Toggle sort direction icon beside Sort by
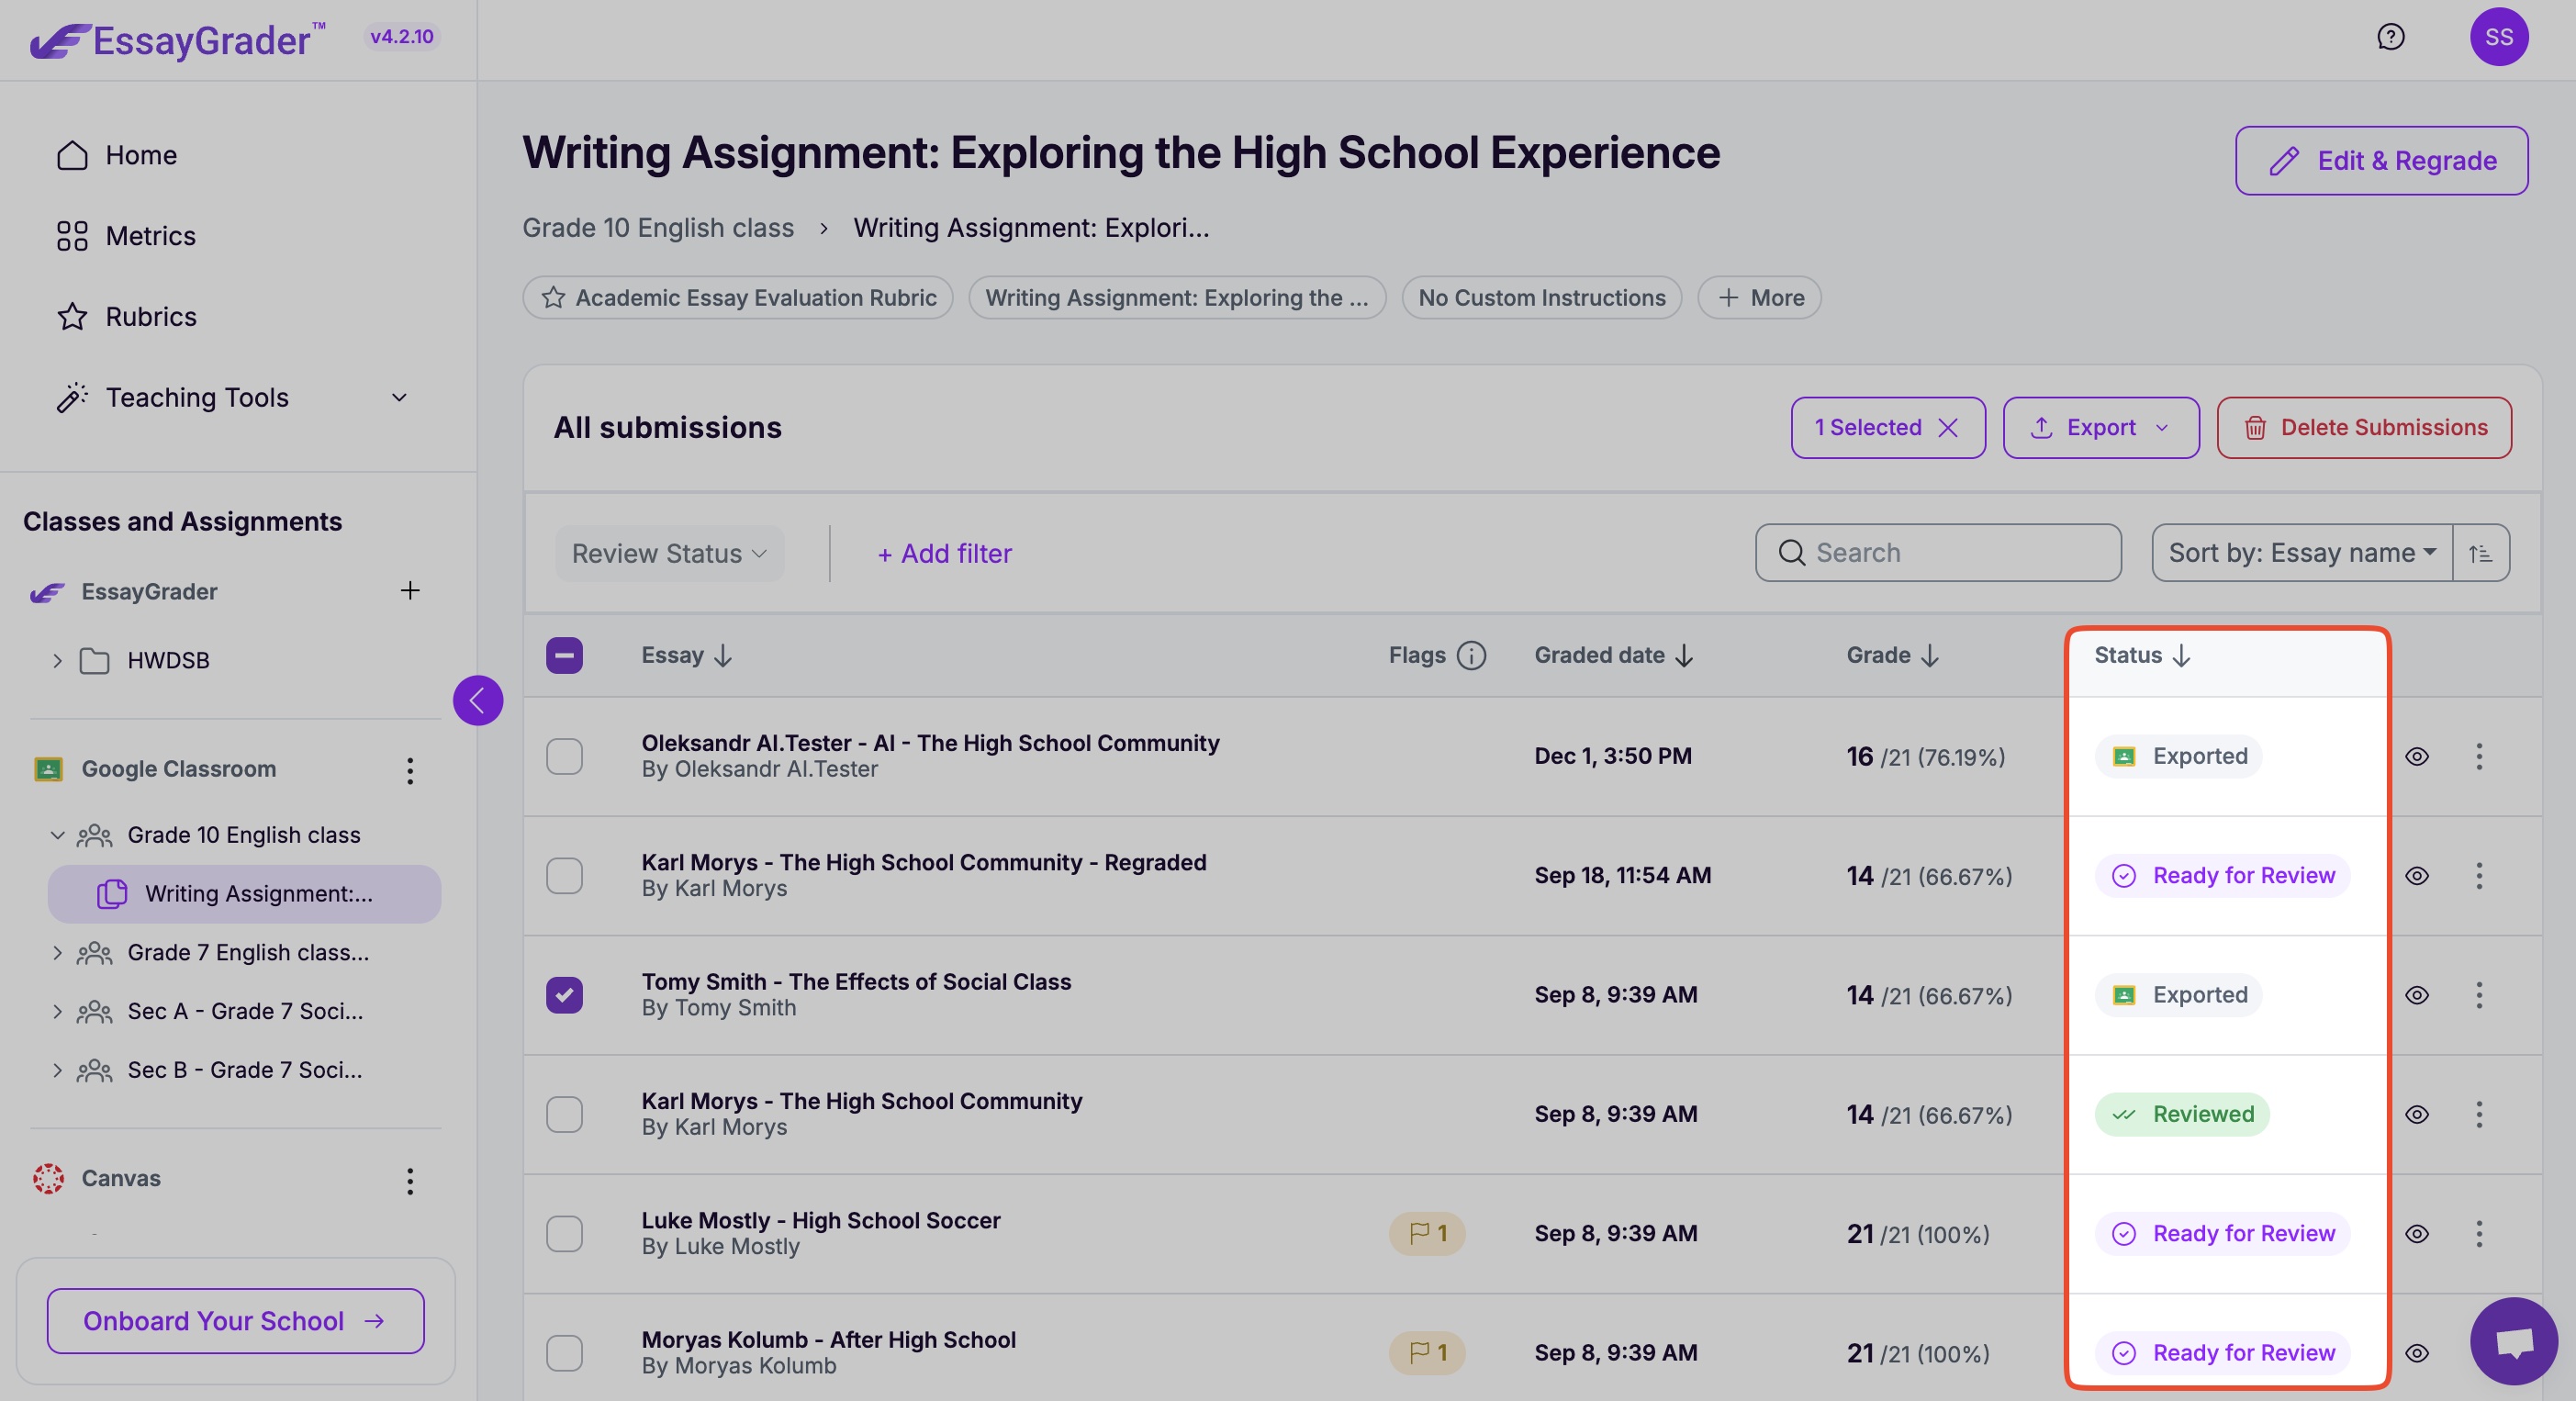This screenshot has width=2576, height=1401. click(2480, 553)
